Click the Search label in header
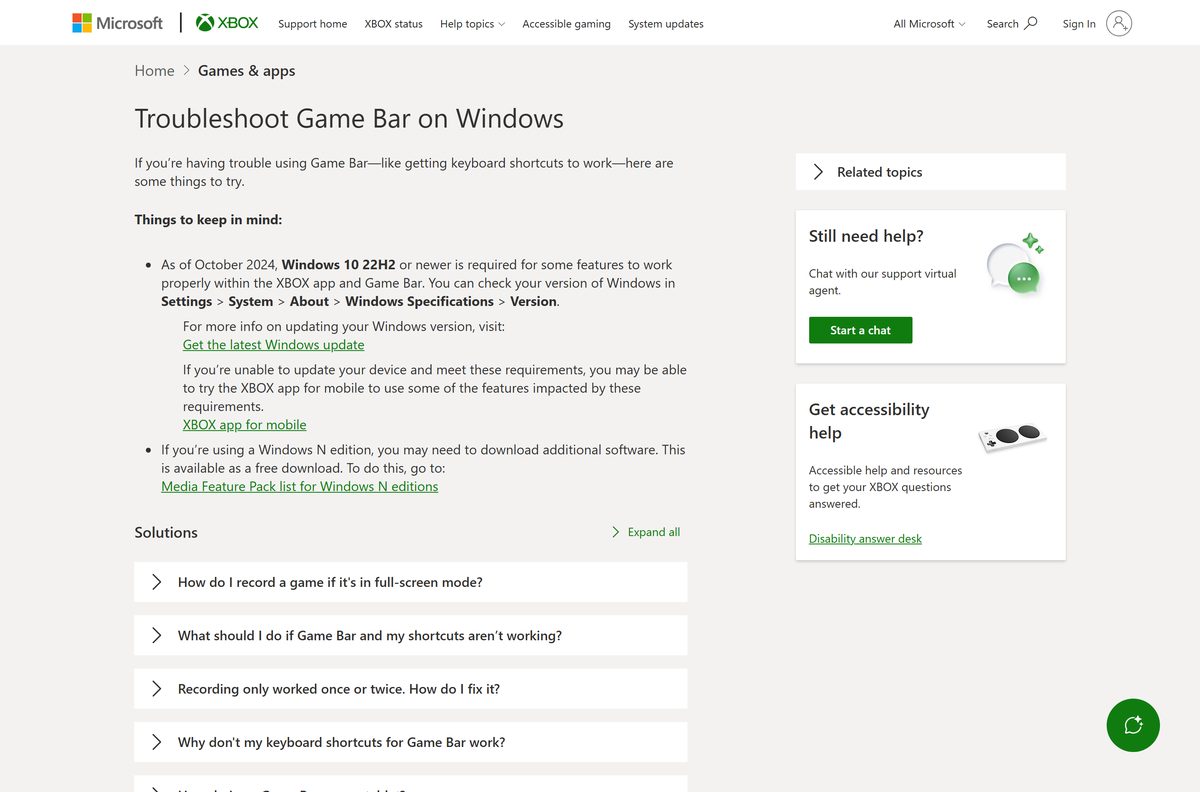Screen dimensions: 1200x792 tap(1002, 24)
